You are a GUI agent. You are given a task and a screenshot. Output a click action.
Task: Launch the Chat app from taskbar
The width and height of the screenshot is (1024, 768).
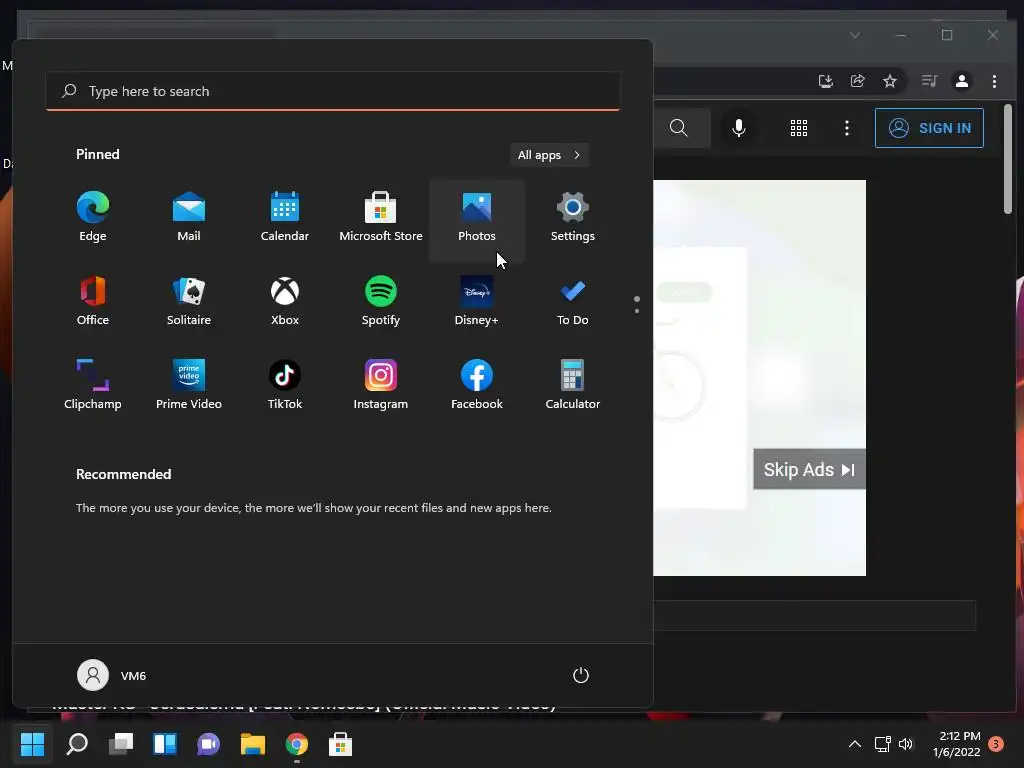(x=208, y=744)
